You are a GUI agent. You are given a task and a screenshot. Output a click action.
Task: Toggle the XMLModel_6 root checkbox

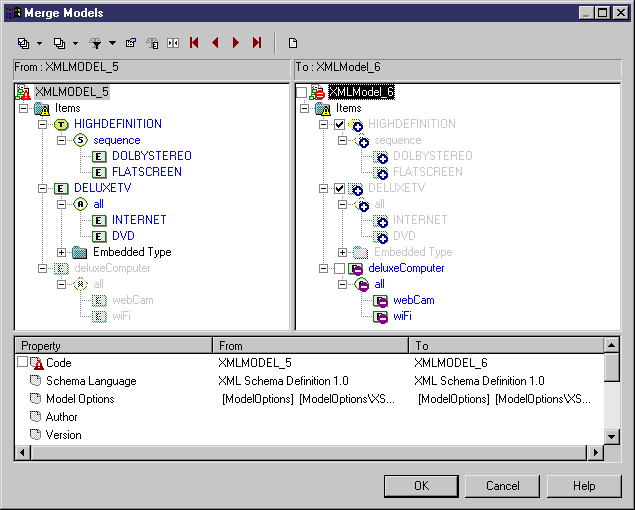(301, 92)
